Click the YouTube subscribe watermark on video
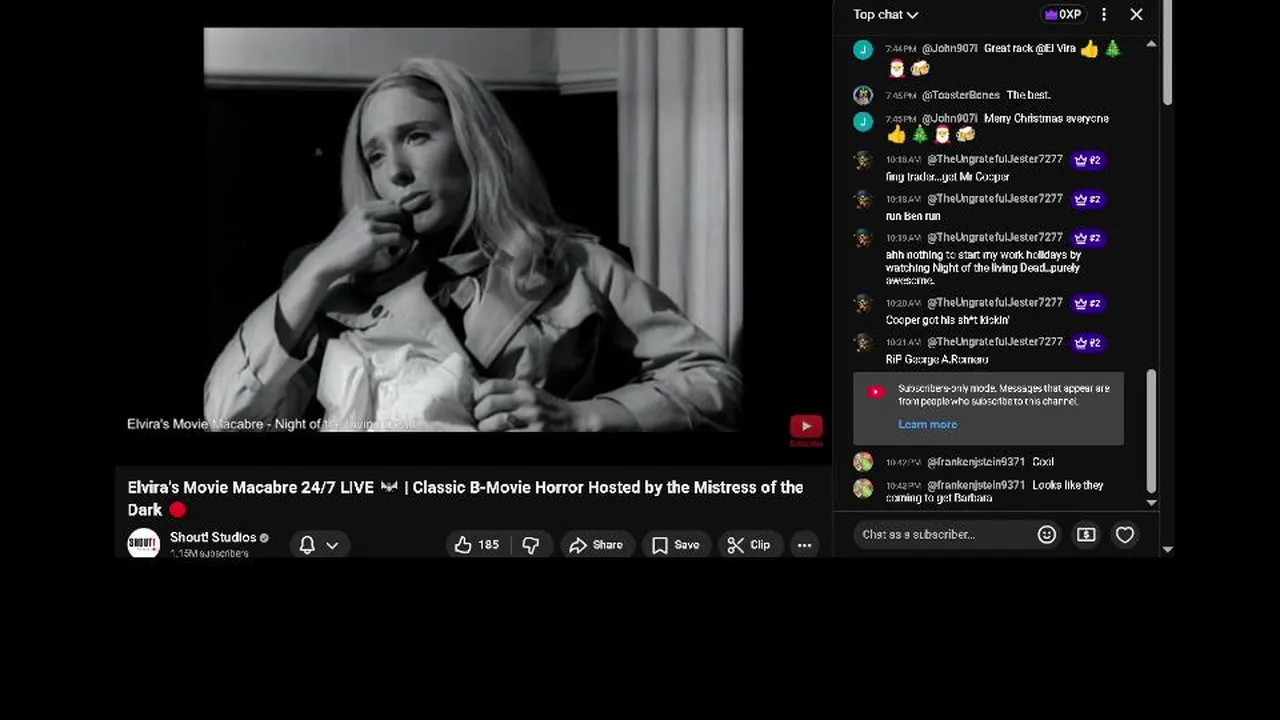Screen dimensions: 1280x720 click(806, 428)
